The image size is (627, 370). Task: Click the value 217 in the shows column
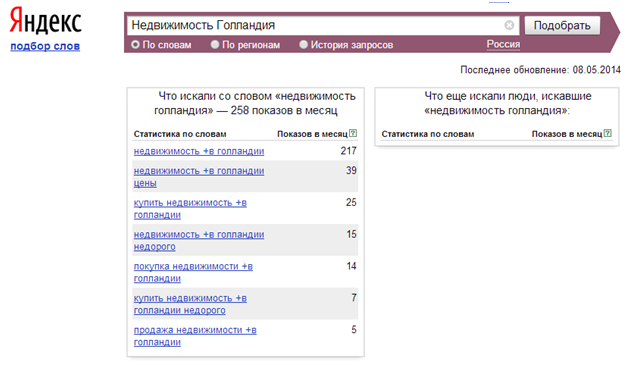click(348, 151)
